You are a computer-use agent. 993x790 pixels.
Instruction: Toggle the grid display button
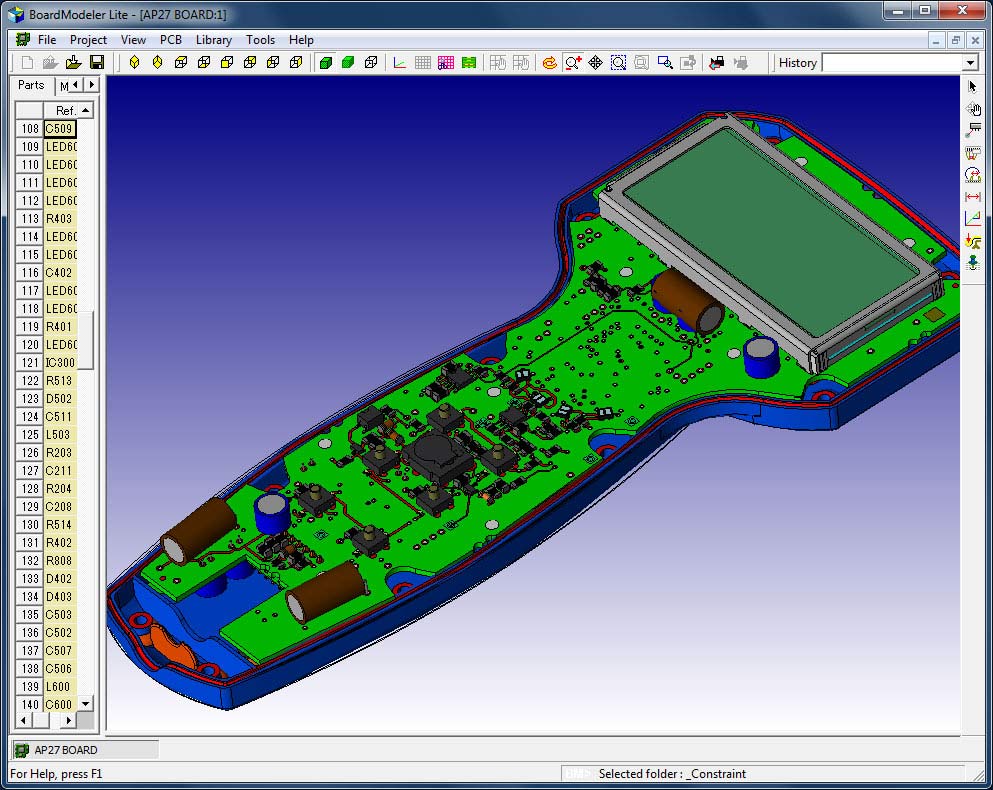(x=423, y=62)
